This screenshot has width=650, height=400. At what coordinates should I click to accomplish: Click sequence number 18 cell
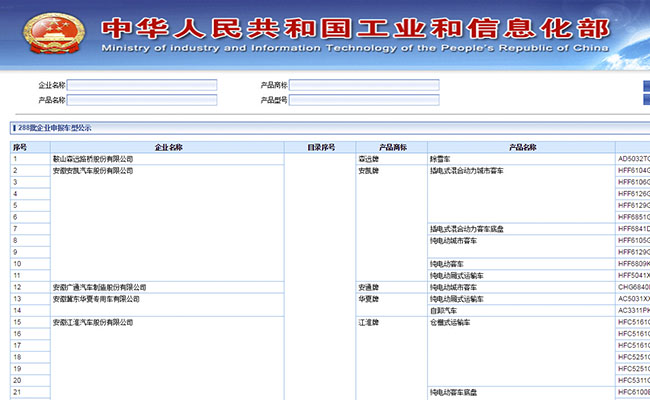(30, 357)
